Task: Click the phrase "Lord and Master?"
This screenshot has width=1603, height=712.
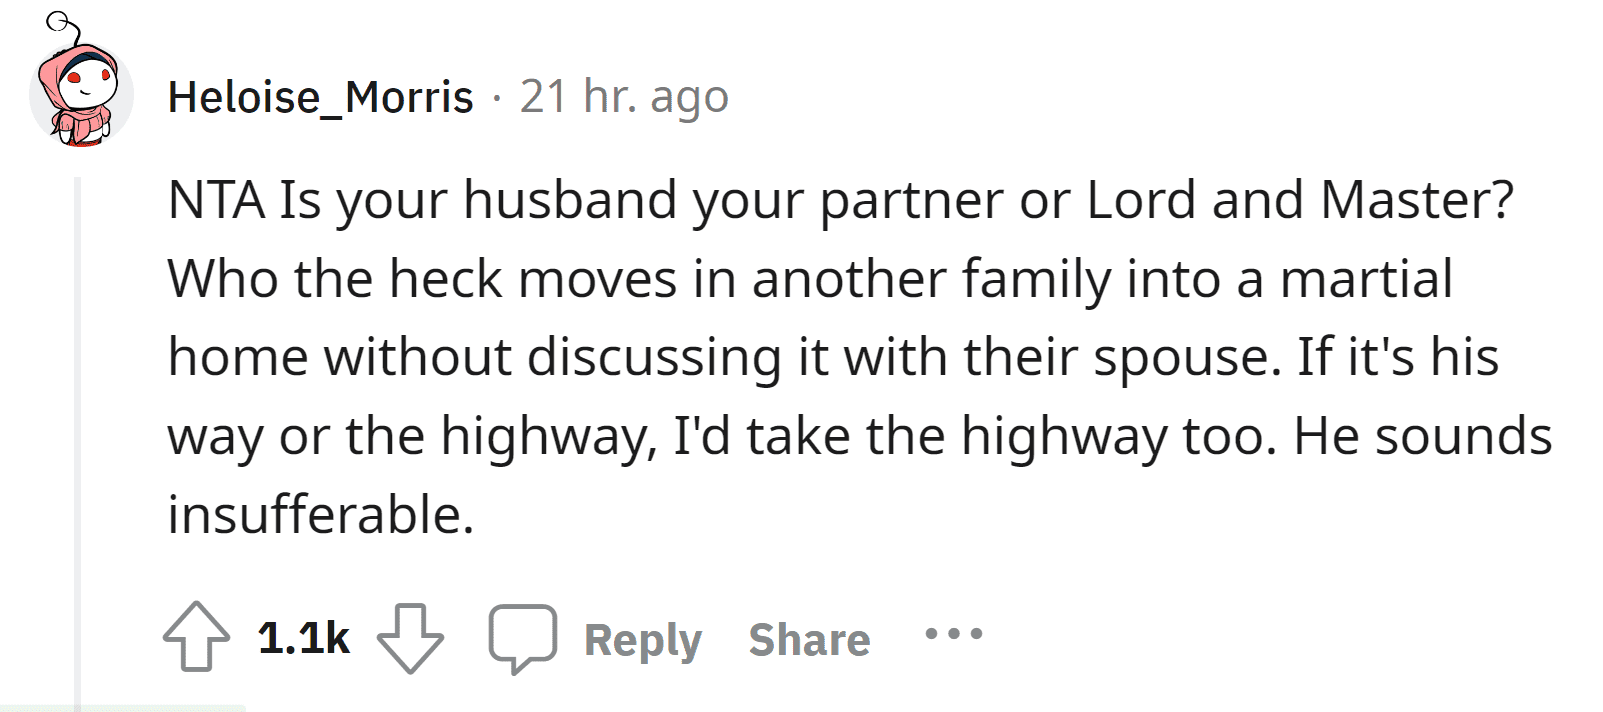Action: (x=1300, y=200)
